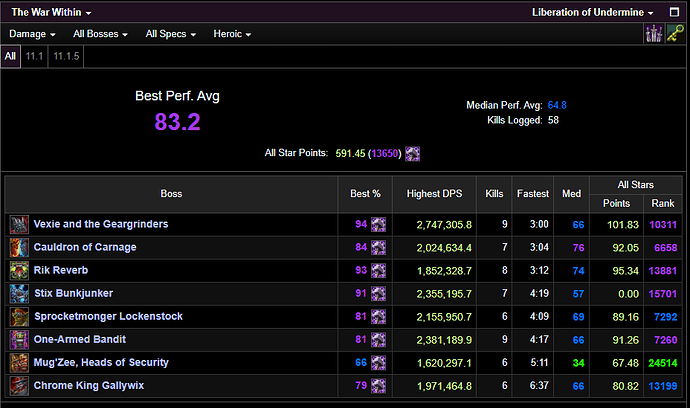Click the 4:09 fastest kill for Sprocketmonger
Image resolution: width=690 pixels, height=408 pixels.
539,316
